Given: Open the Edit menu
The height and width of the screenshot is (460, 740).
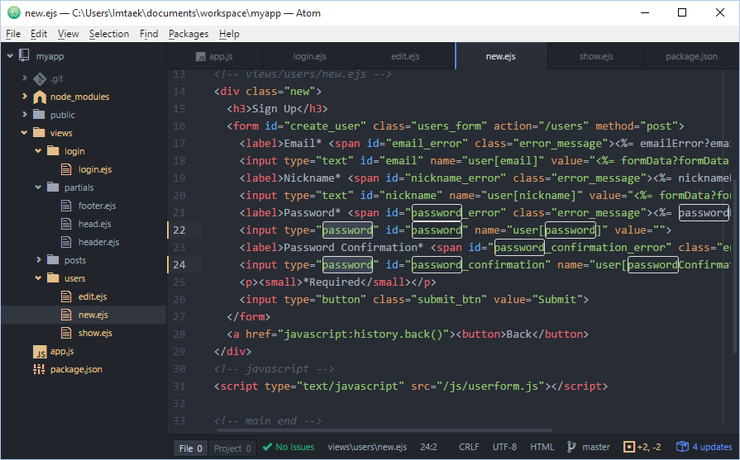Looking at the screenshot, I should click(39, 33).
